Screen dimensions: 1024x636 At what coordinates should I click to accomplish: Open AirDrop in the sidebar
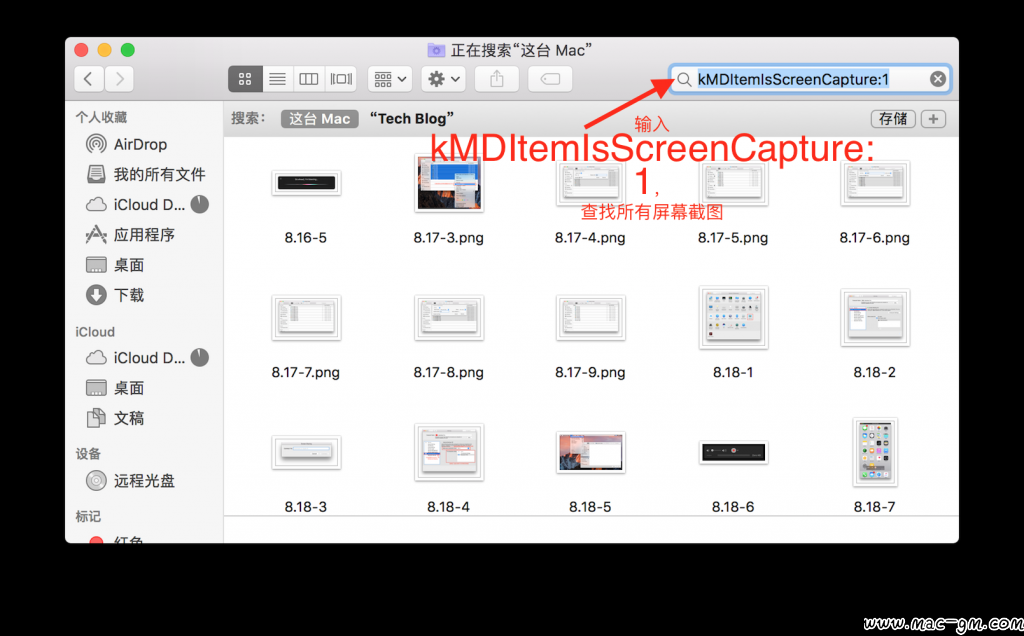140,144
